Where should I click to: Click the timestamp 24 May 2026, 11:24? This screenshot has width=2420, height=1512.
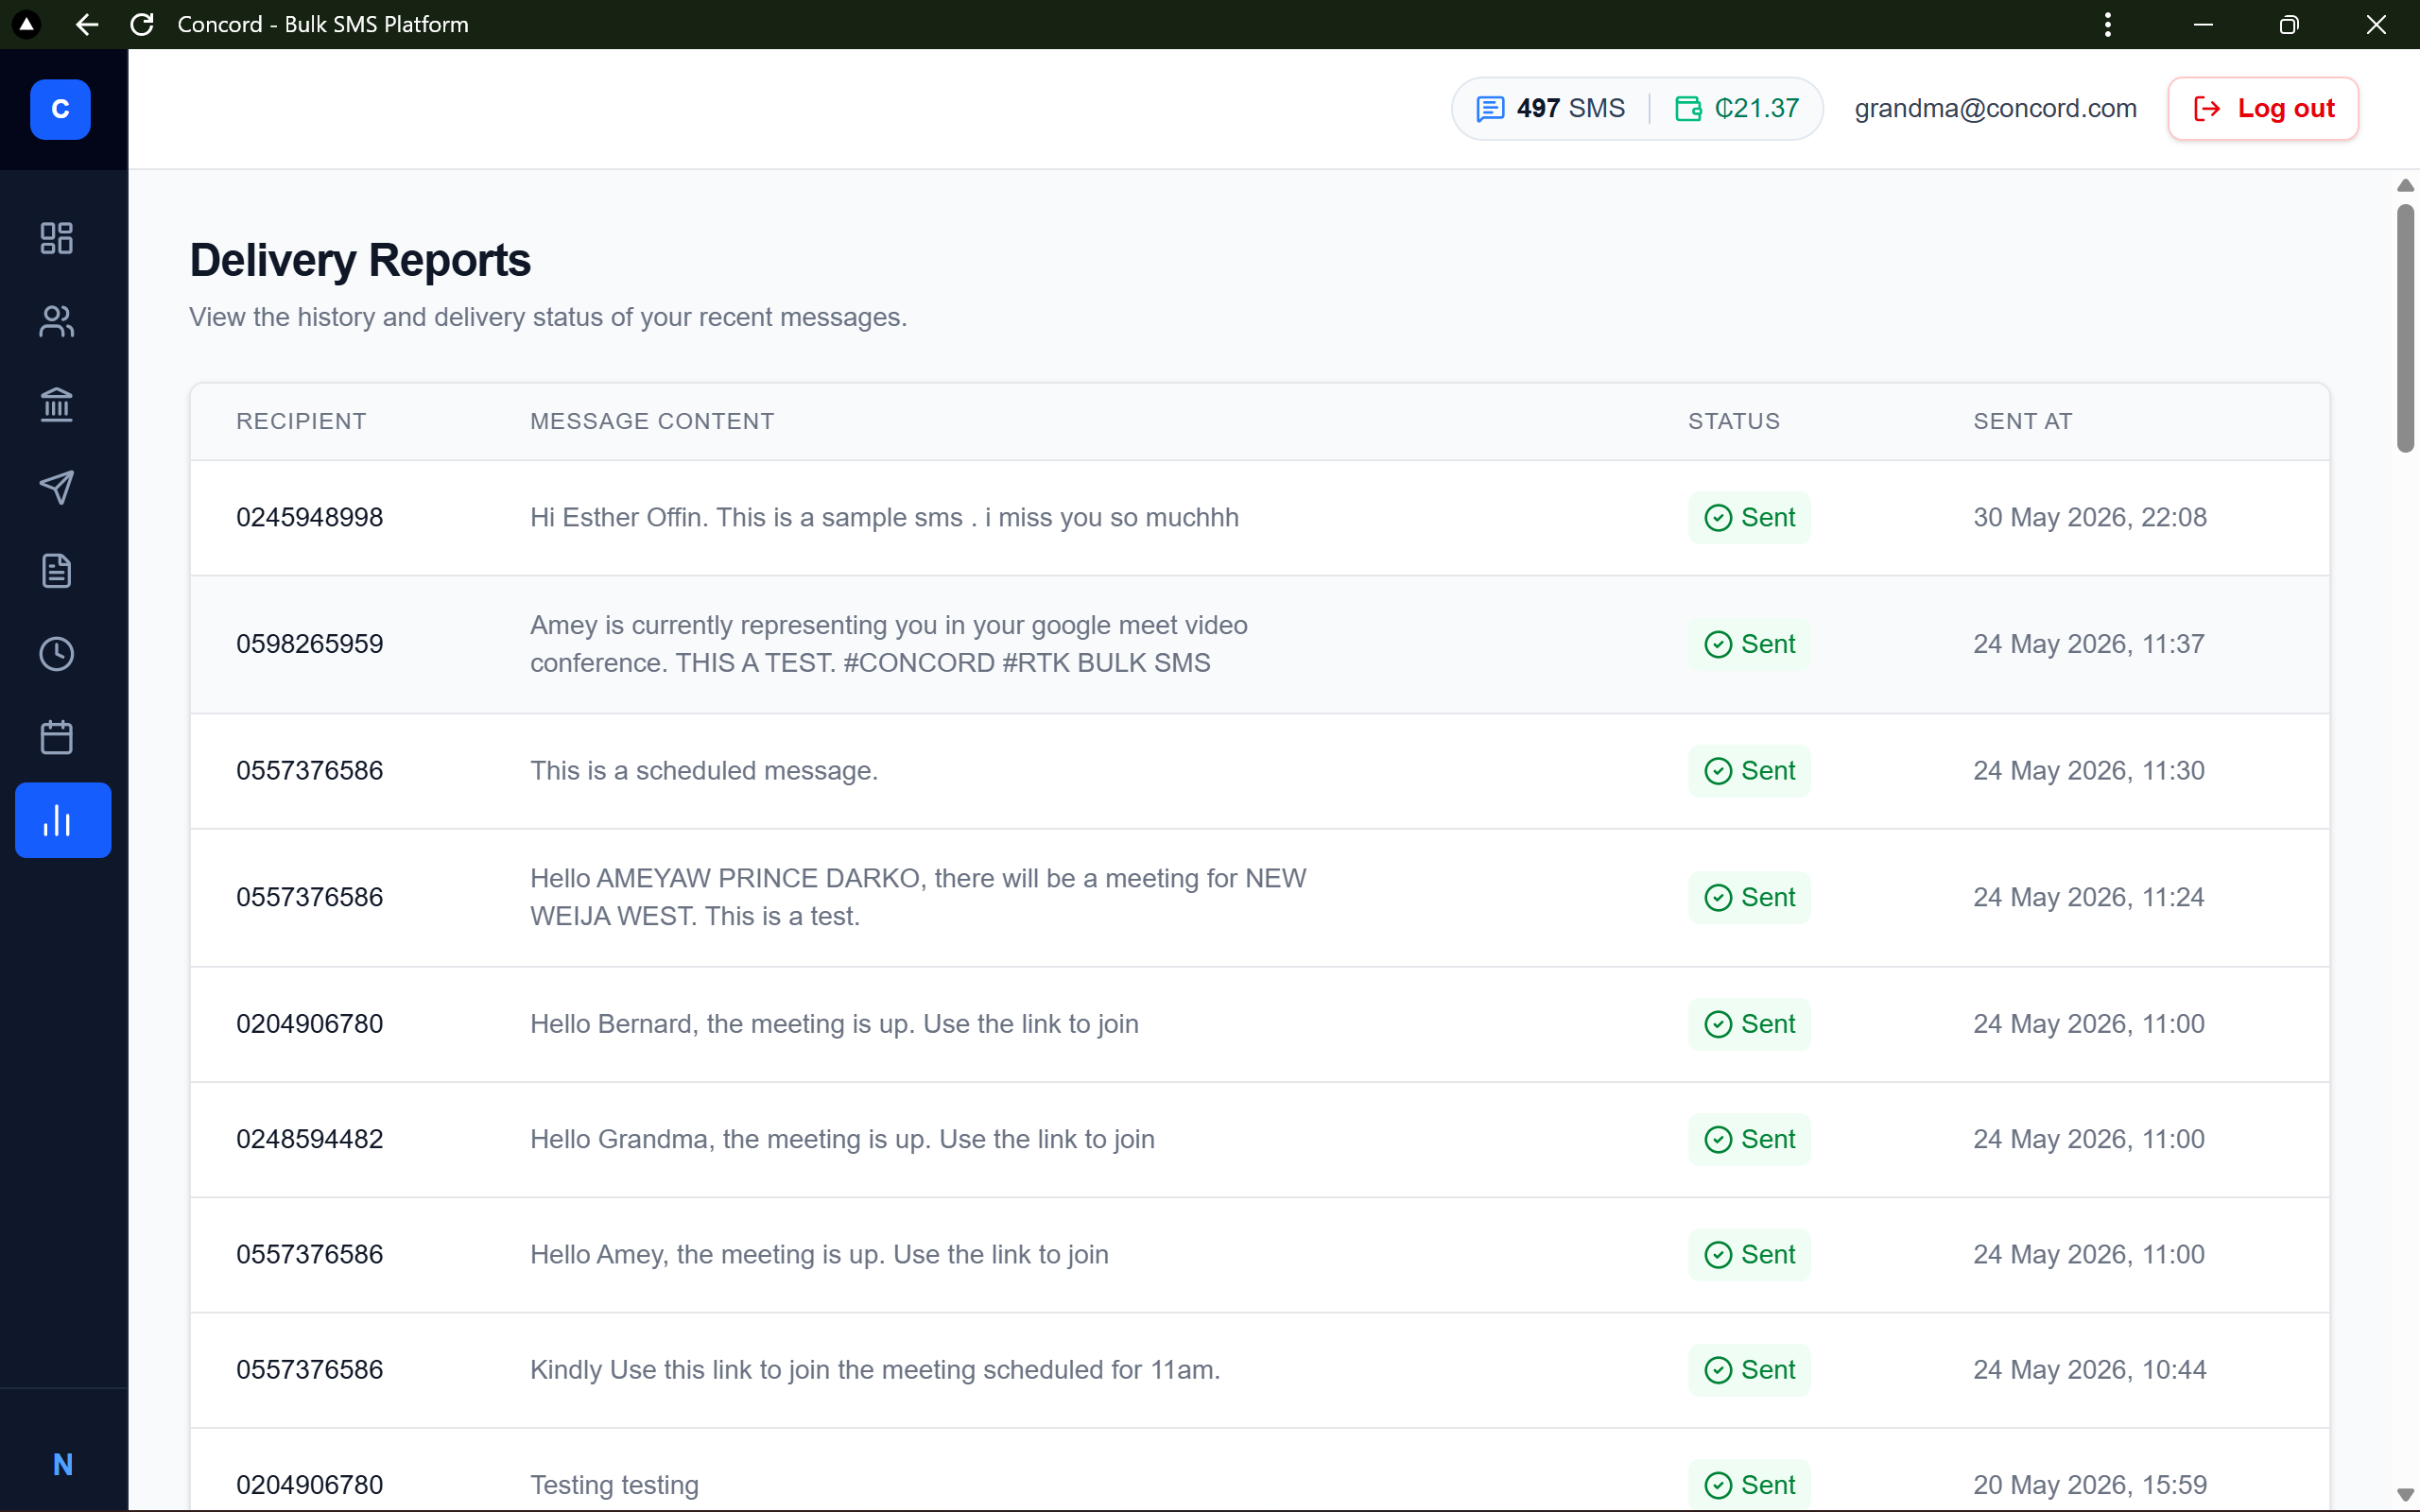(x=2088, y=897)
